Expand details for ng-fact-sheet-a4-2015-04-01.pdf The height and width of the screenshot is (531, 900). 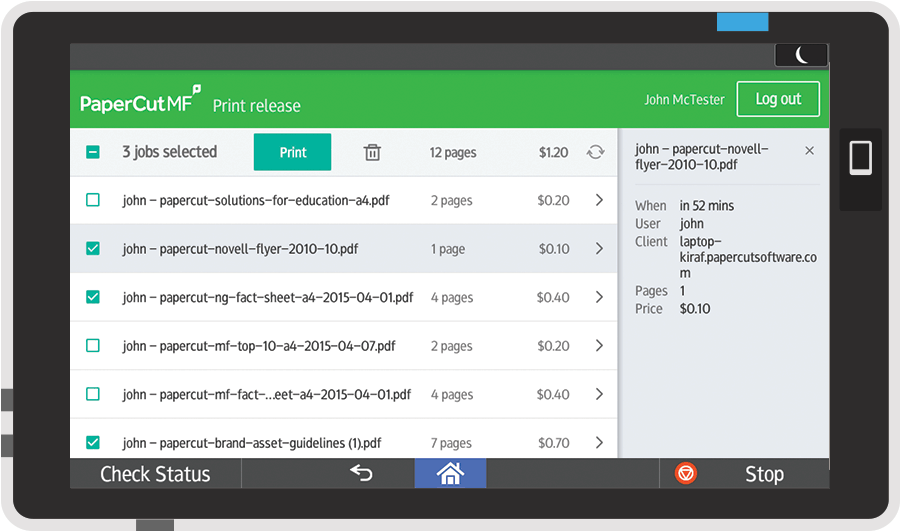(599, 297)
